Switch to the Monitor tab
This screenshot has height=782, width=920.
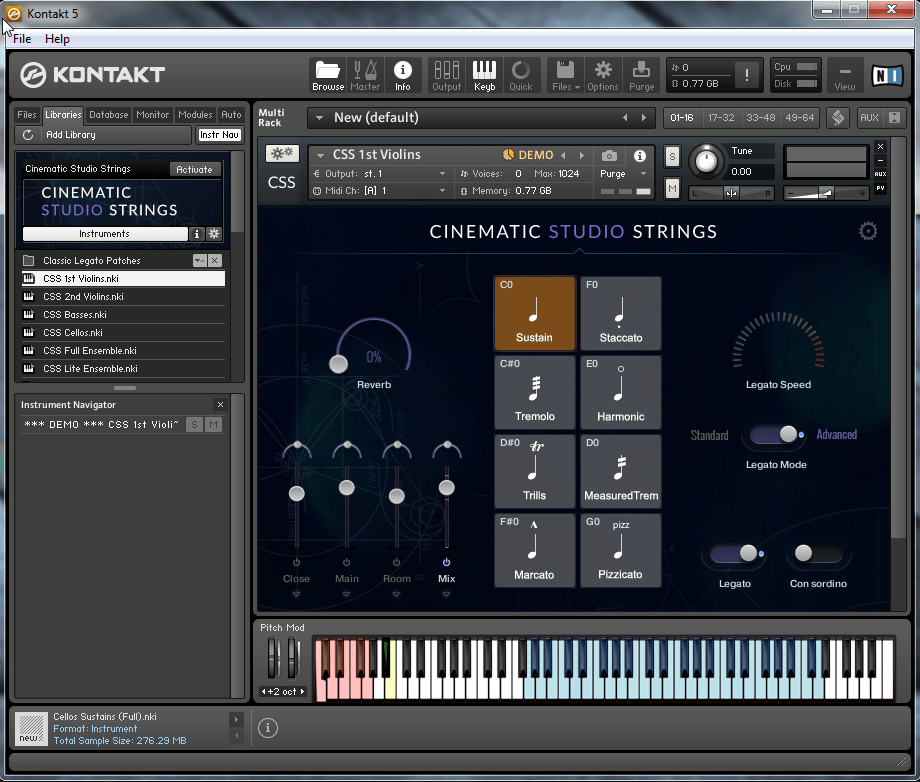pyautogui.click(x=153, y=115)
